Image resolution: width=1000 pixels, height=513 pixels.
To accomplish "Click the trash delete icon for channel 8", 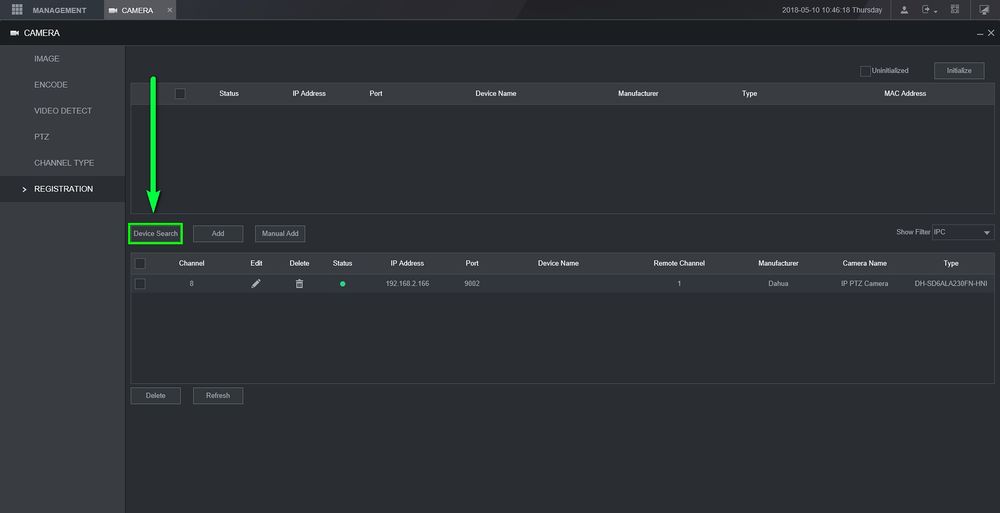I will [299, 284].
